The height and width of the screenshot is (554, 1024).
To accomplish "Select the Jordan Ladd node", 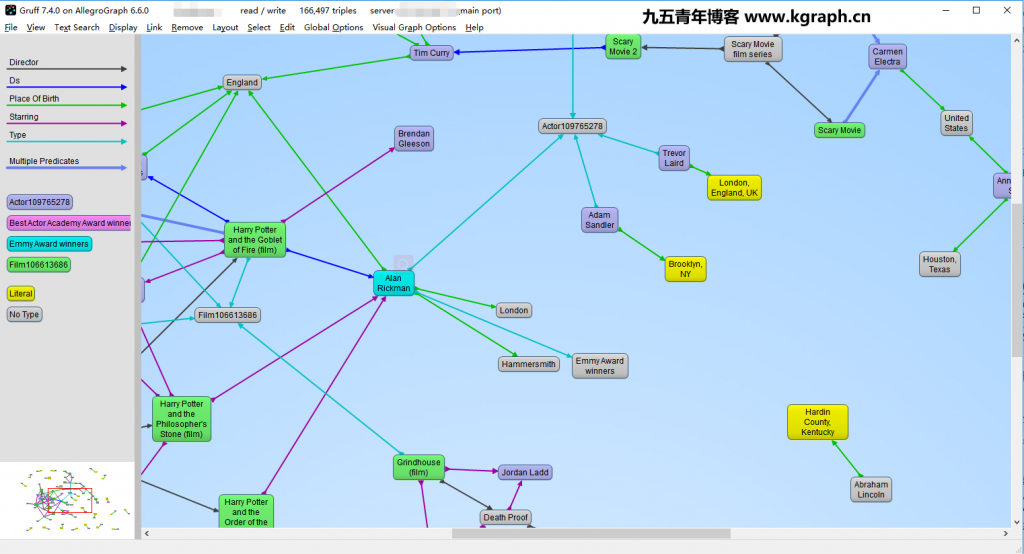I will (525, 472).
